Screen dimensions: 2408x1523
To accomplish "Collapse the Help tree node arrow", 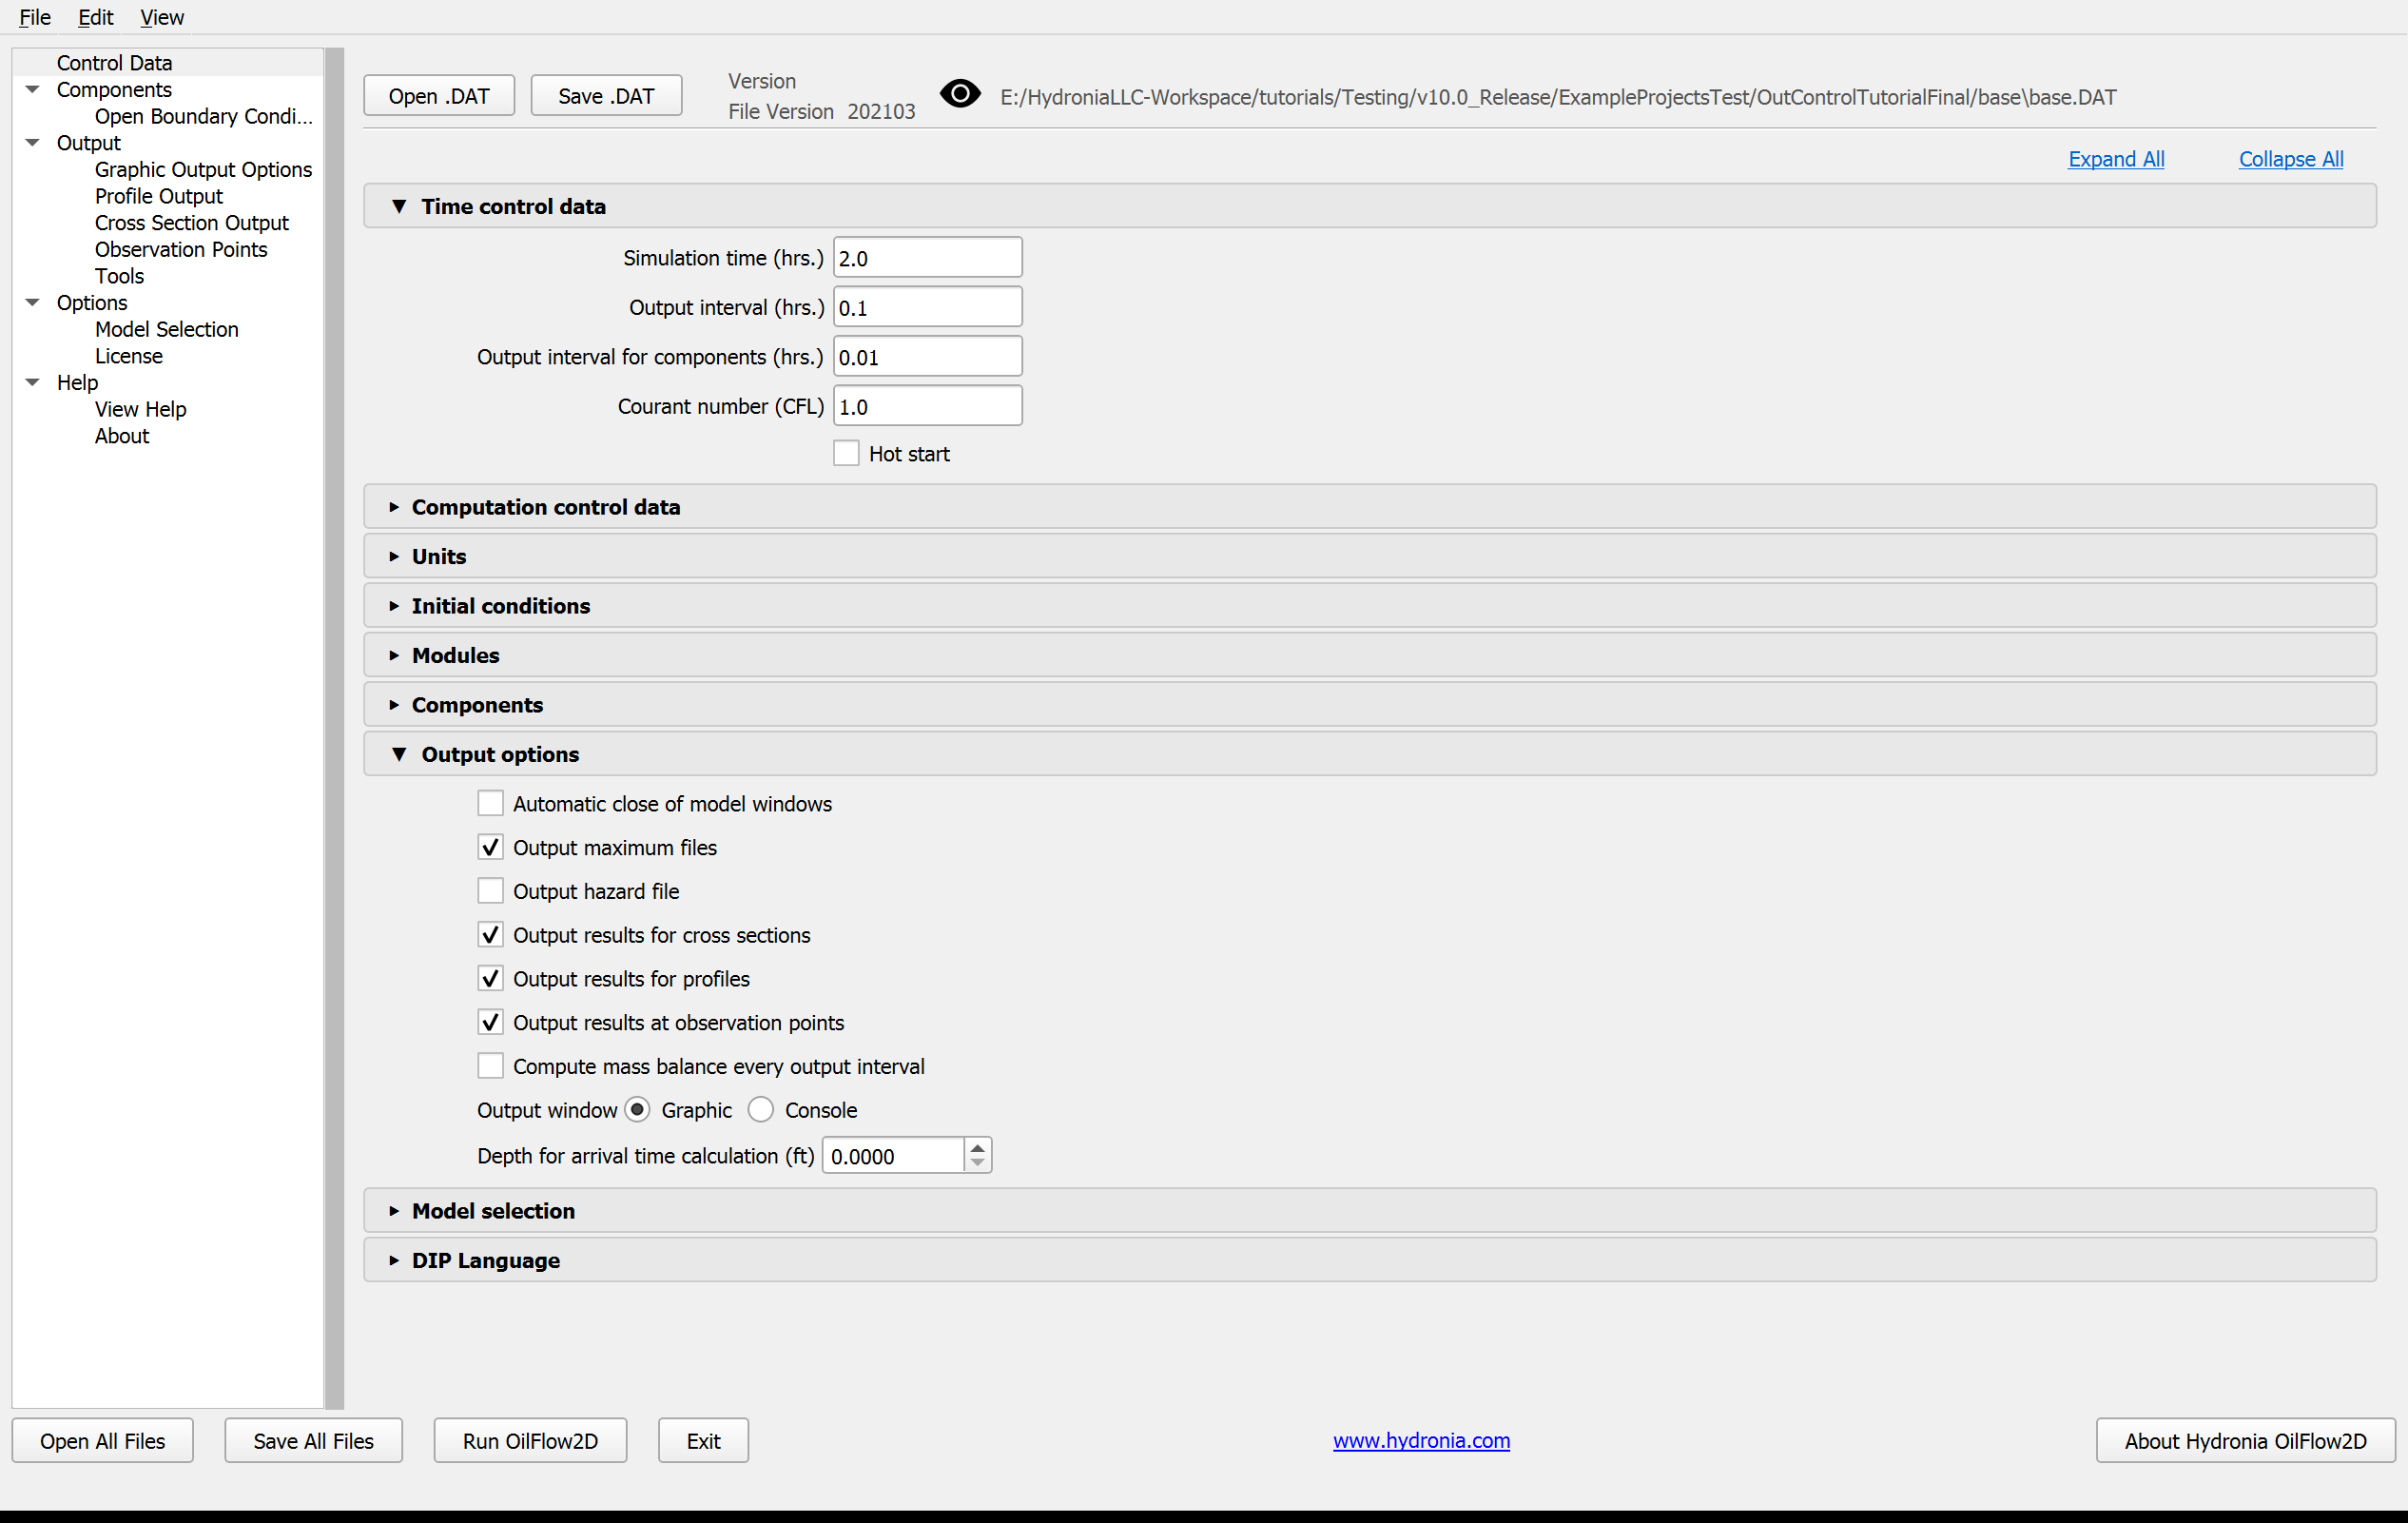I will (x=33, y=382).
